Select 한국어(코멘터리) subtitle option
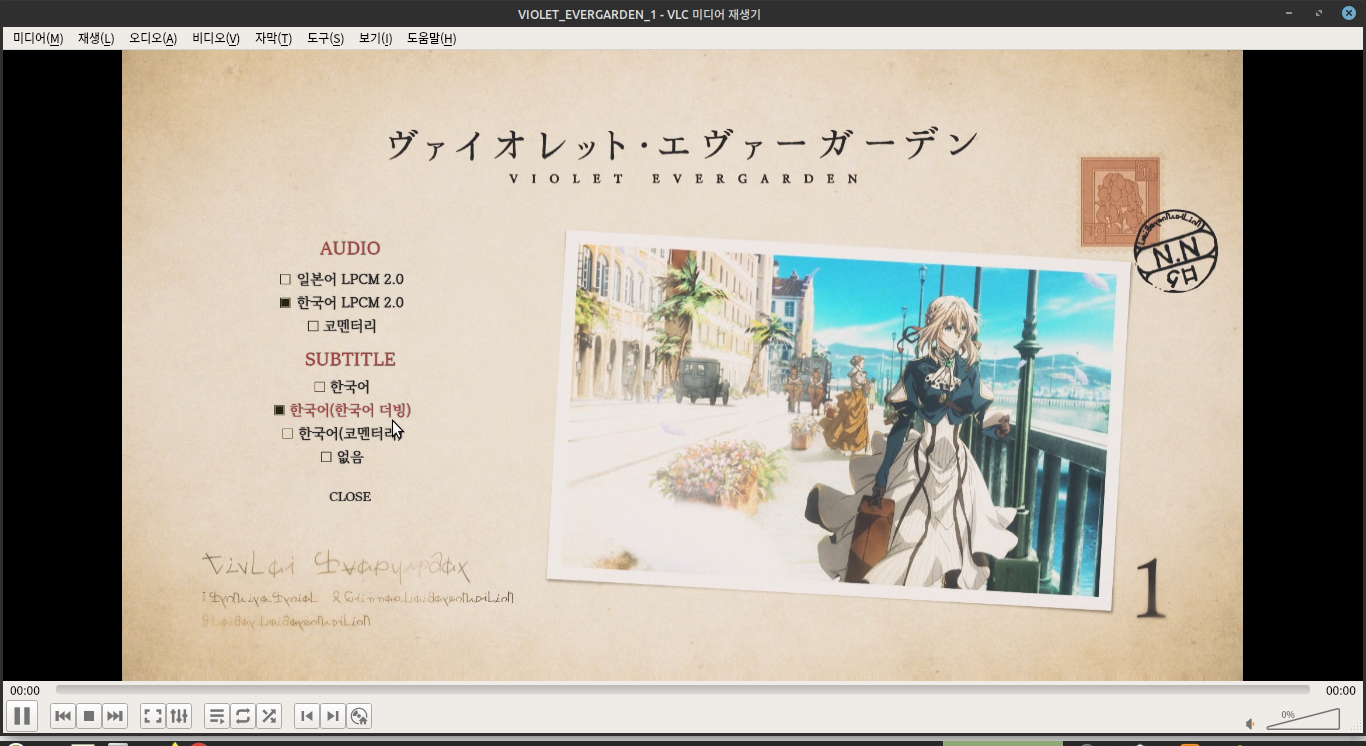 pos(342,433)
